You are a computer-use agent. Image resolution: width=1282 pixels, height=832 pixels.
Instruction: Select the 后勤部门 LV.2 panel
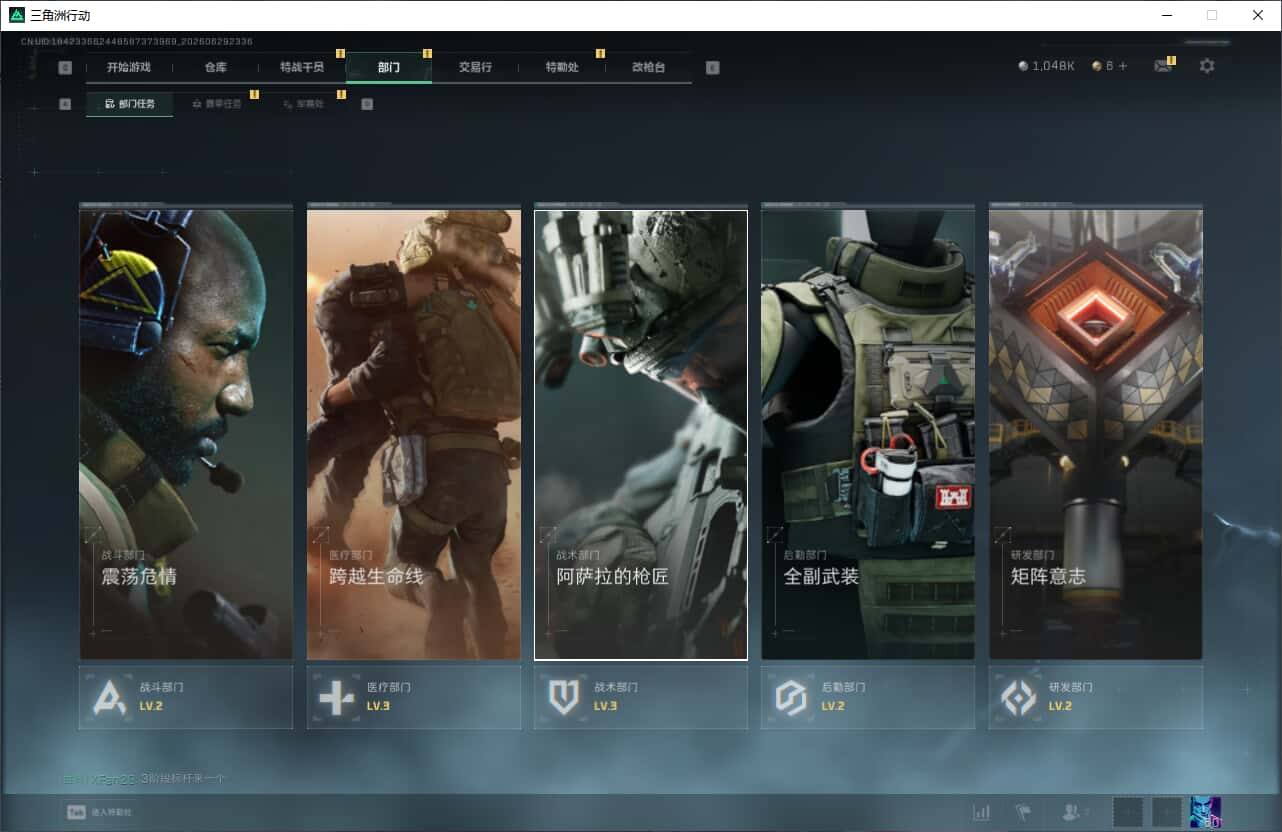click(x=868, y=697)
